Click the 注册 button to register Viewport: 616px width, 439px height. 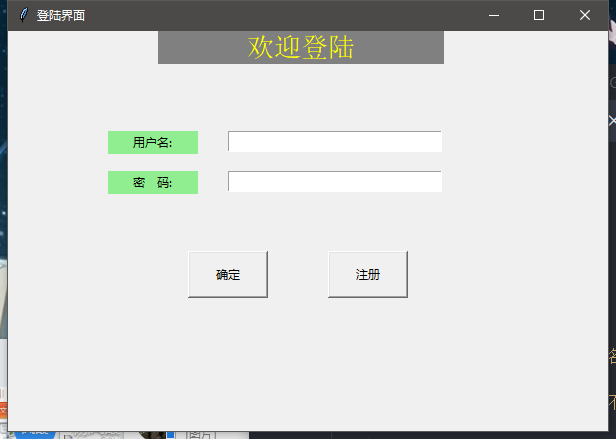click(368, 274)
